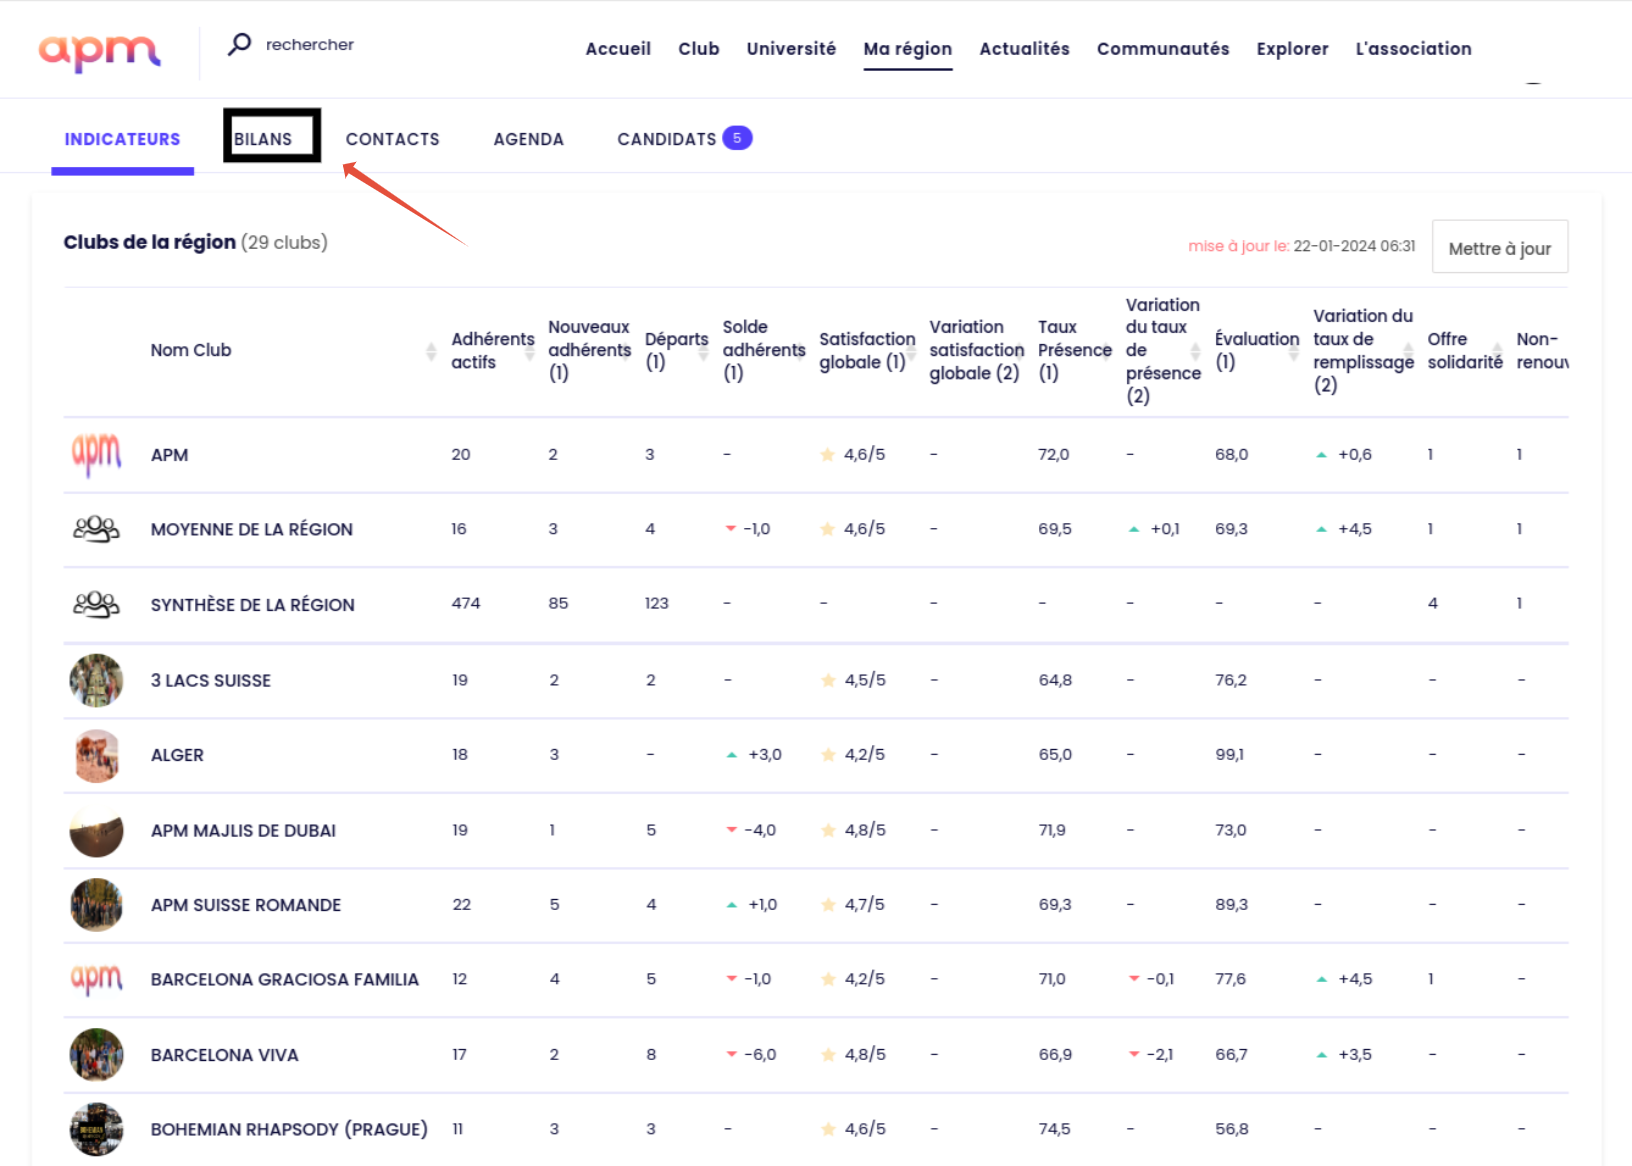Open the APM row logo
The width and height of the screenshot is (1632, 1166).
point(96,455)
